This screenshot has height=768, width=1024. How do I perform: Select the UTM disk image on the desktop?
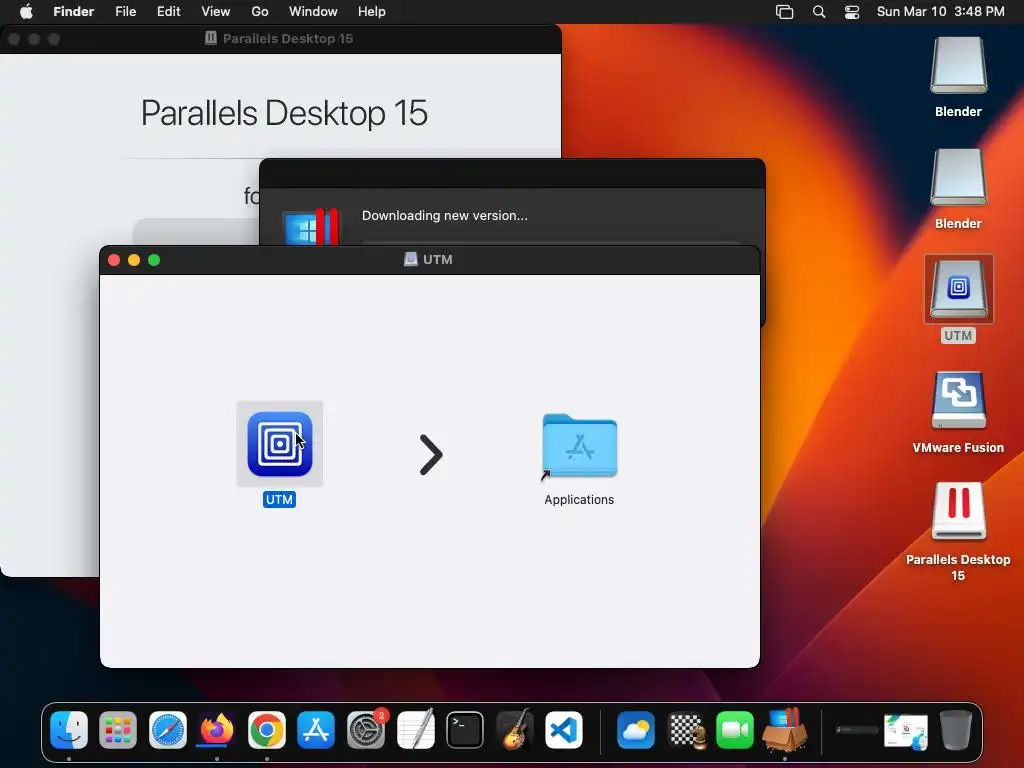coord(958,289)
